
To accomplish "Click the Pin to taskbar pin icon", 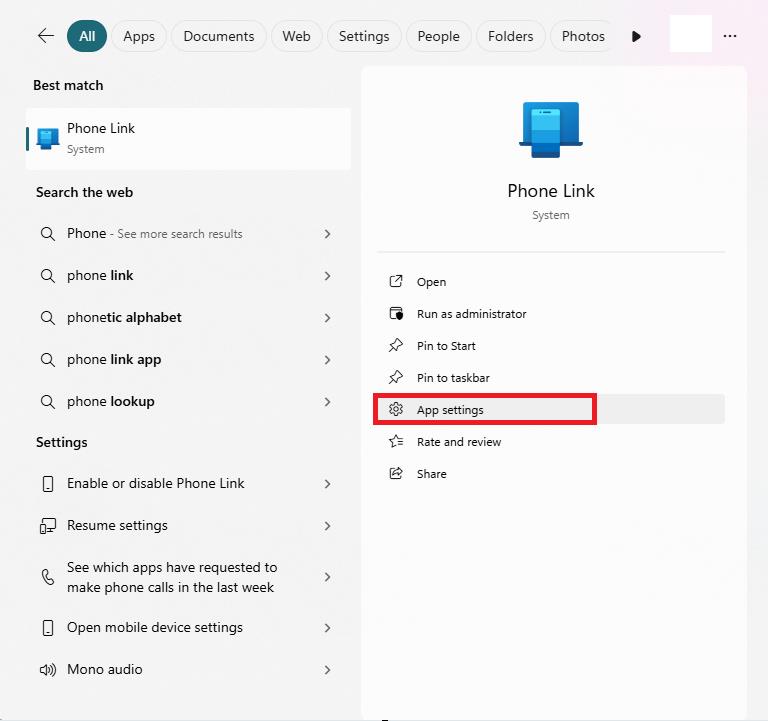I will click(396, 377).
